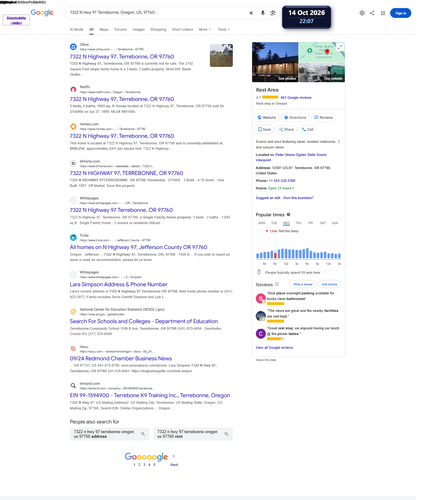Click the Share button for Rest Area
The width and height of the screenshot is (421, 500).
(x=286, y=129)
